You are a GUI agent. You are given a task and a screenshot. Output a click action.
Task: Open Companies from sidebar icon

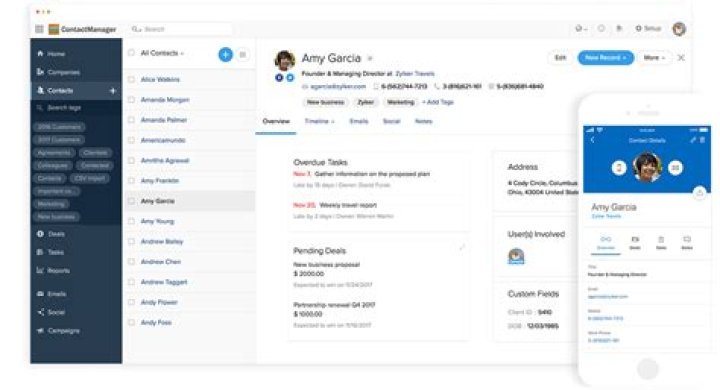(x=40, y=72)
